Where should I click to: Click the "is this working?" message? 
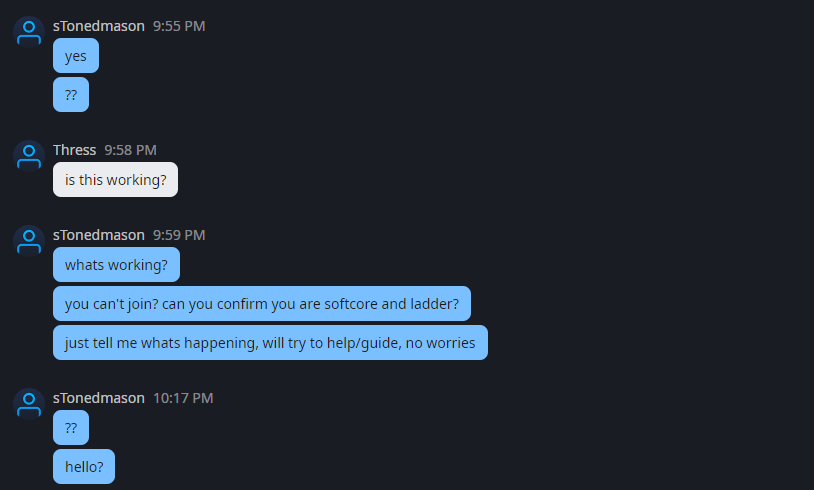pyautogui.click(x=115, y=180)
